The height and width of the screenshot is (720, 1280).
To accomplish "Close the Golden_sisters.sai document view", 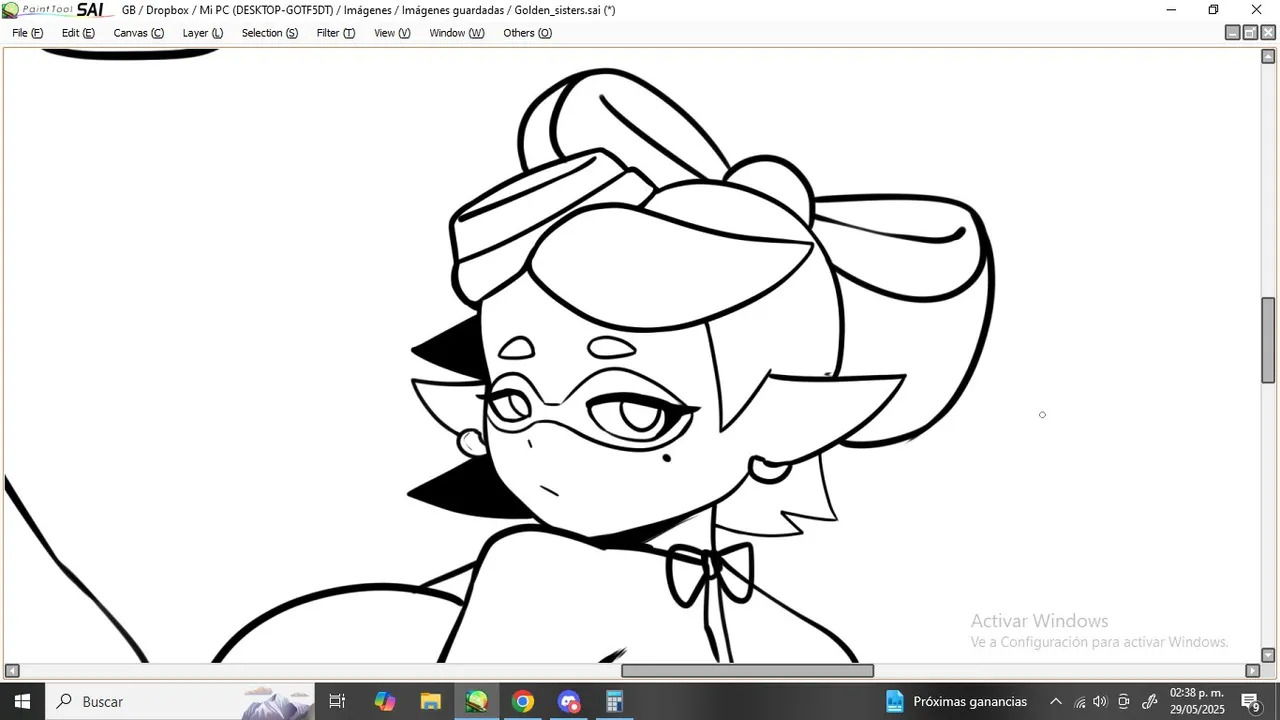I will point(1268,33).
